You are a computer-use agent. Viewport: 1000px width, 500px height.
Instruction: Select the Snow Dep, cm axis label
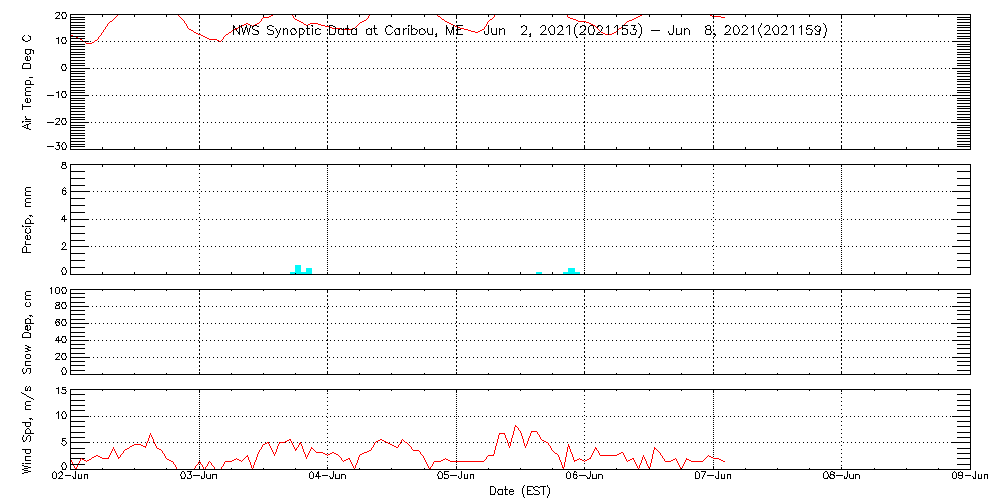(x=28, y=332)
